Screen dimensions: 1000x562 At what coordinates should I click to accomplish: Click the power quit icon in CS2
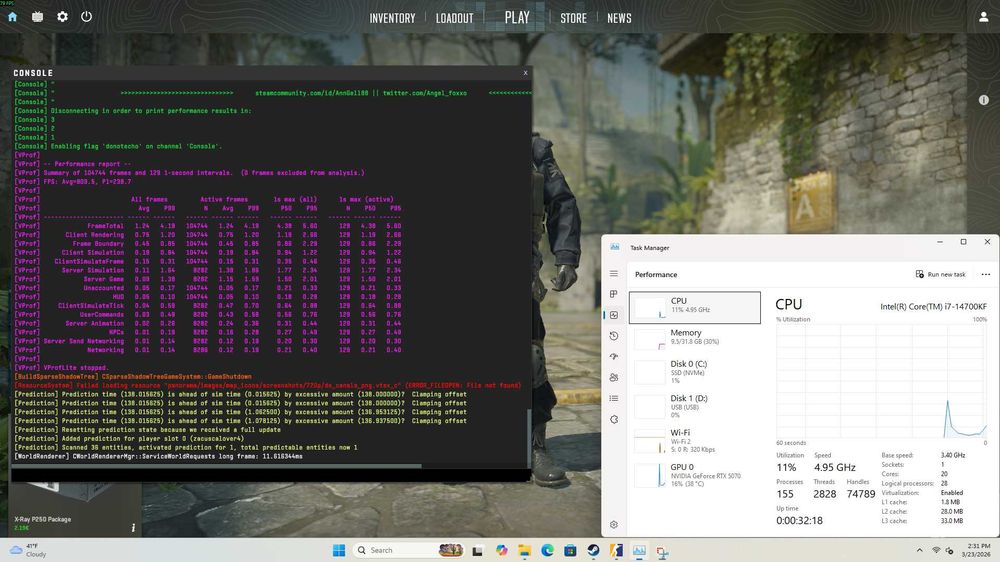tap(87, 17)
